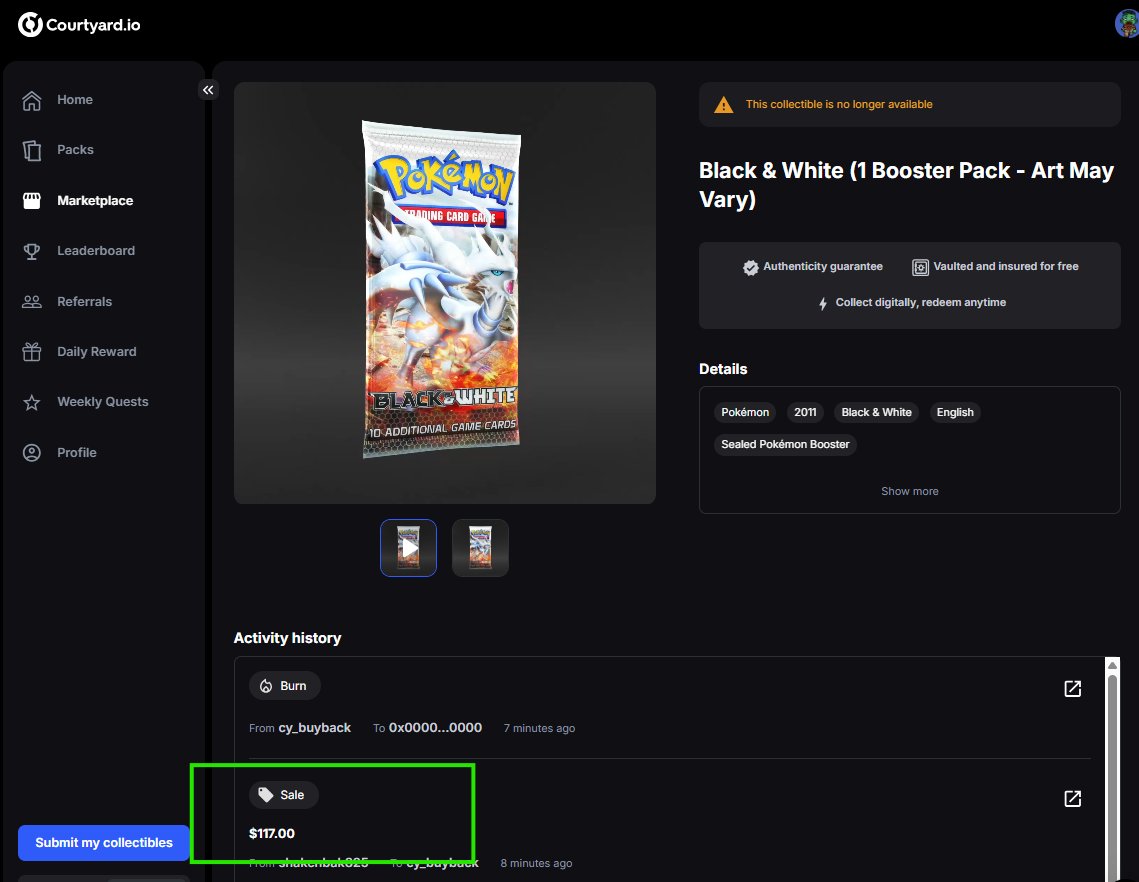Click the $117.00 sale price
Screen dimensions: 1139x882
pos(272,833)
